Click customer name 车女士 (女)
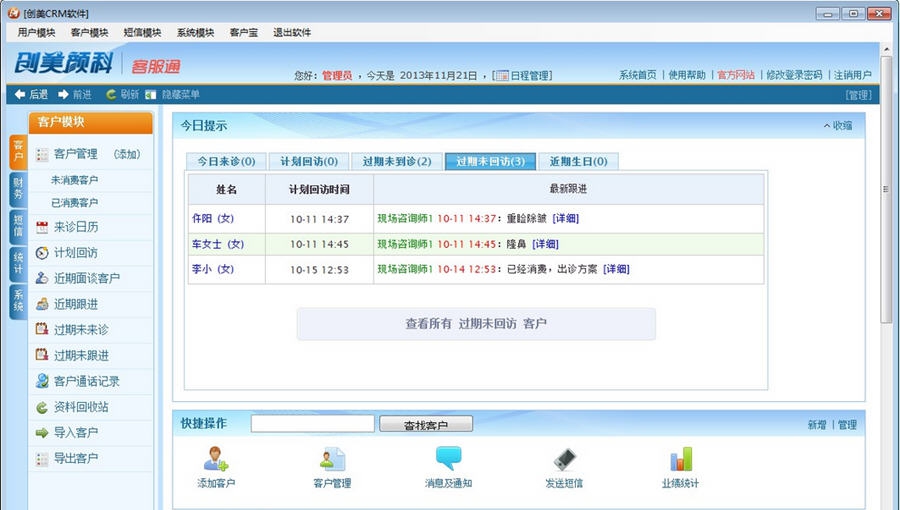Screen dimensions: 900x510 (x=218, y=244)
